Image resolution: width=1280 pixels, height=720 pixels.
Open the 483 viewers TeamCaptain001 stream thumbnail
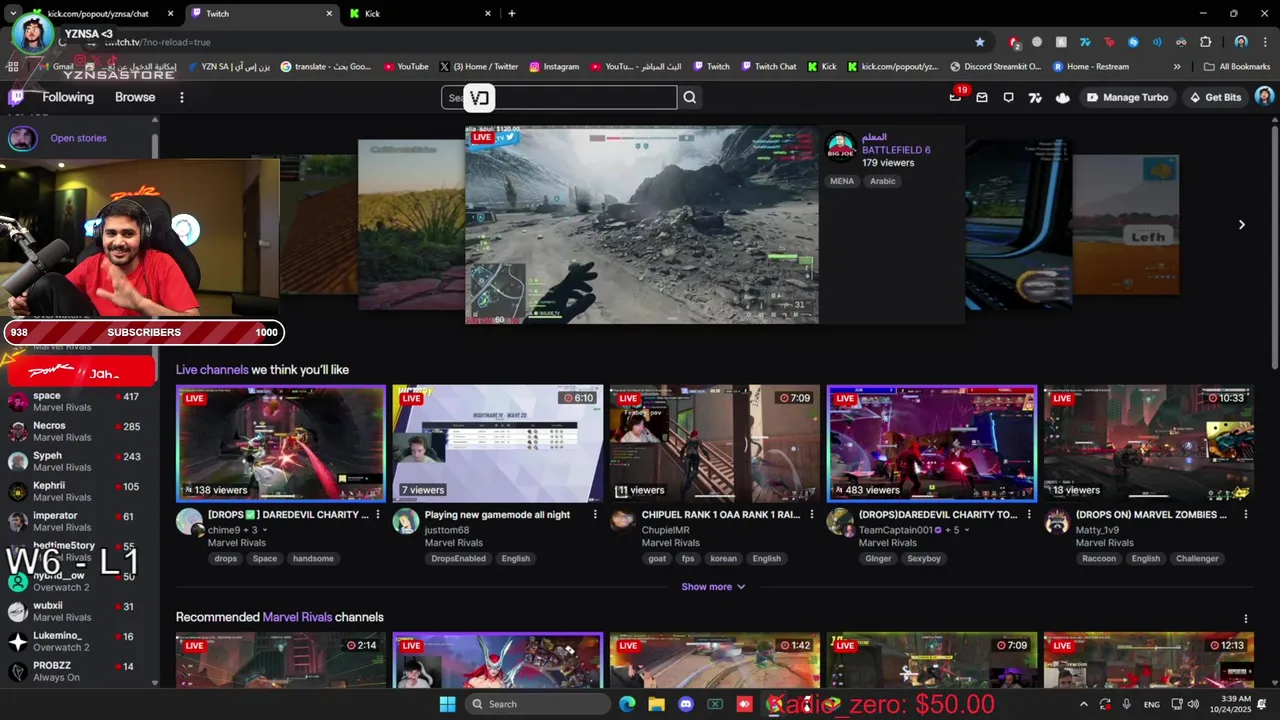coord(932,443)
